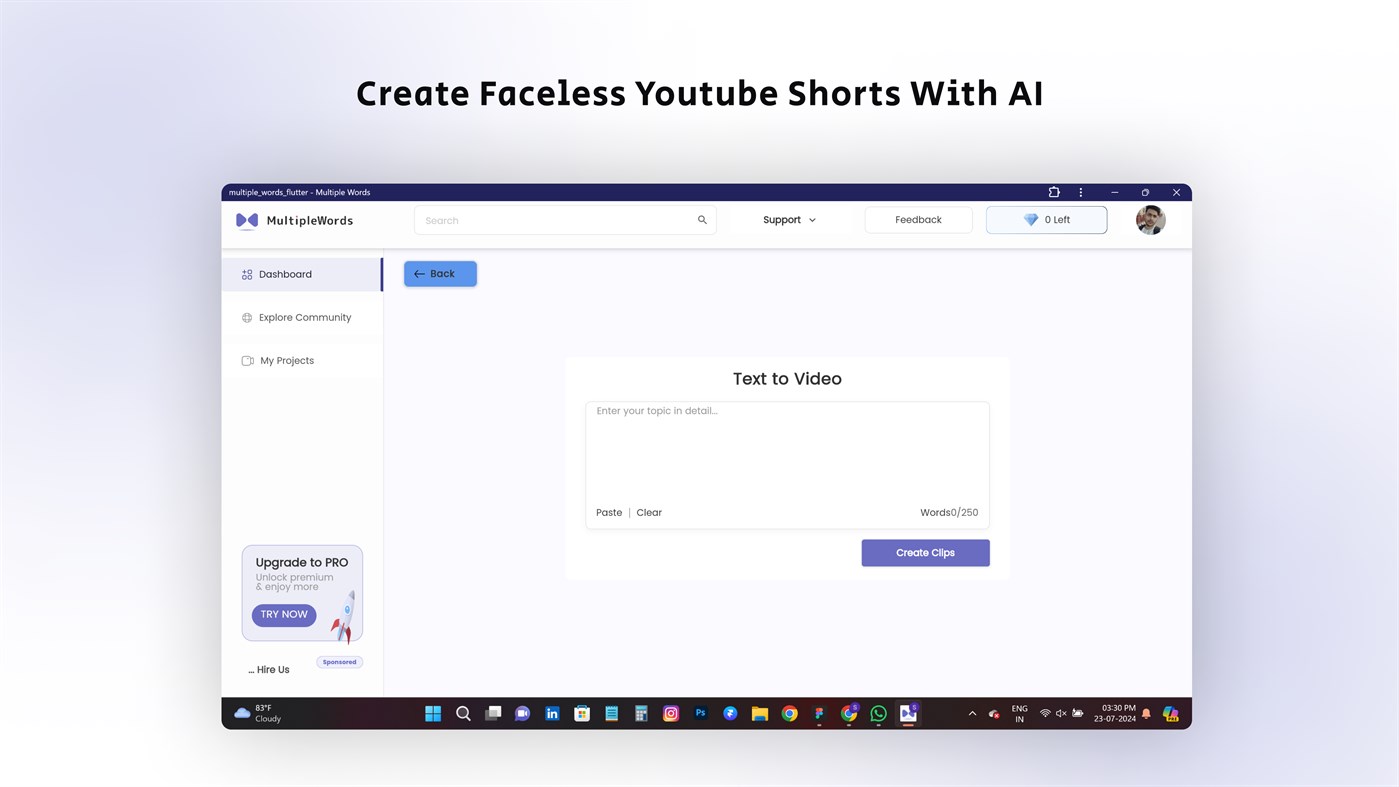Click the Feedback menu item
The image size is (1399, 787).
[917, 219]
